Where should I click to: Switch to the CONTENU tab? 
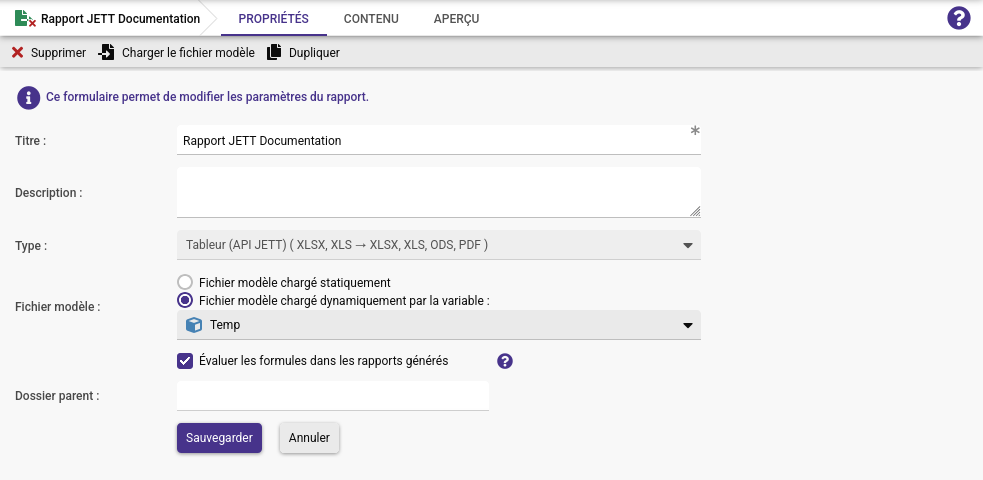371,19
